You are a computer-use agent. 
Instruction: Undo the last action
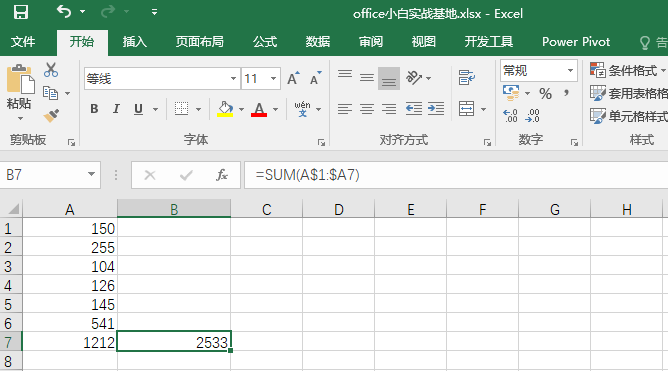(64, 12)
